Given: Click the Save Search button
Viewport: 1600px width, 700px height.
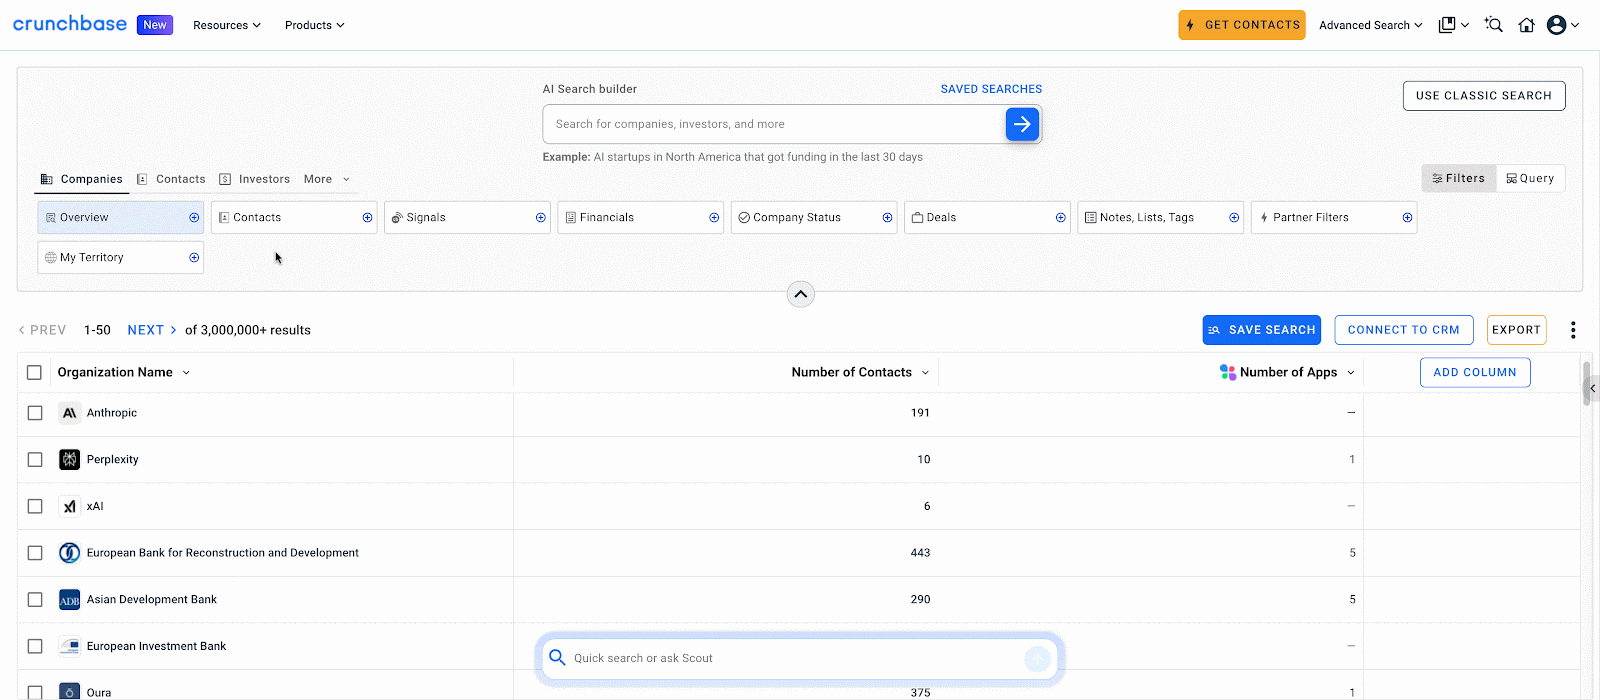Looking at the screenshot, I should pyautogui.click(x=1262, y=330).
